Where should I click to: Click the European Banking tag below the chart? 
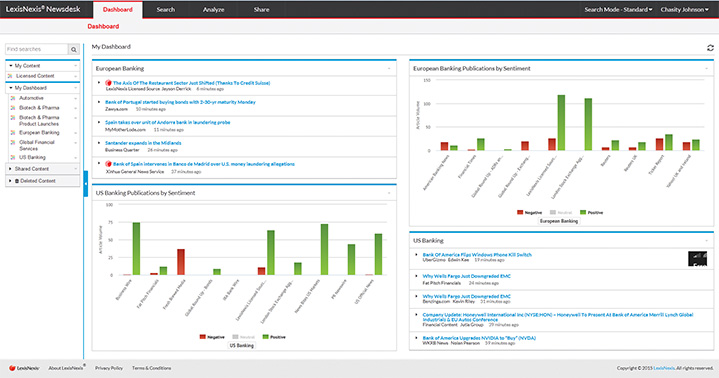(559, 221)
